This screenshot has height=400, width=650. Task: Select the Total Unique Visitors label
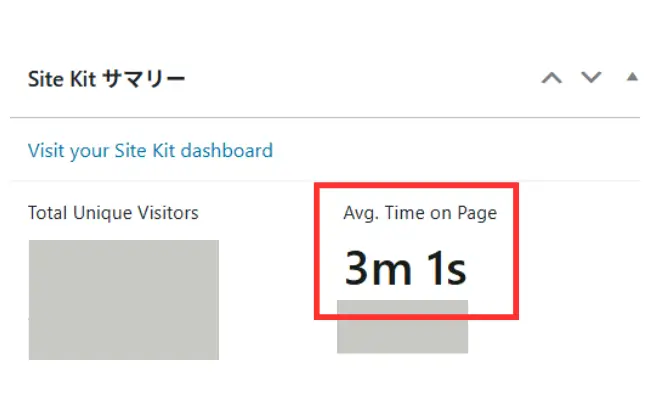coord(113,213)
